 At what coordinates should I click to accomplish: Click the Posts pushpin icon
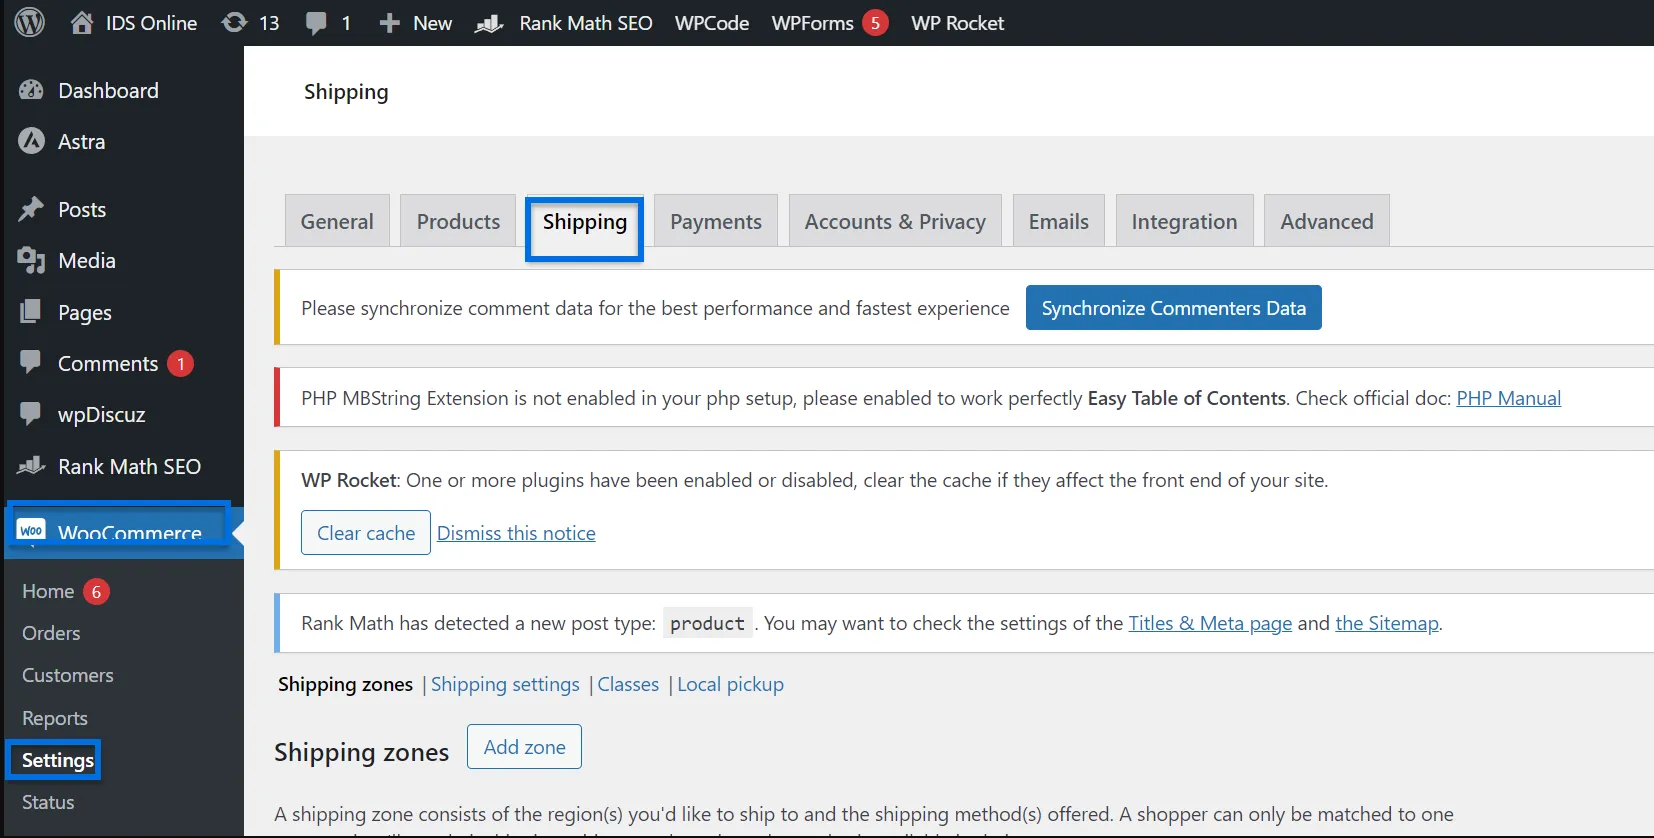tap(31, 209)
